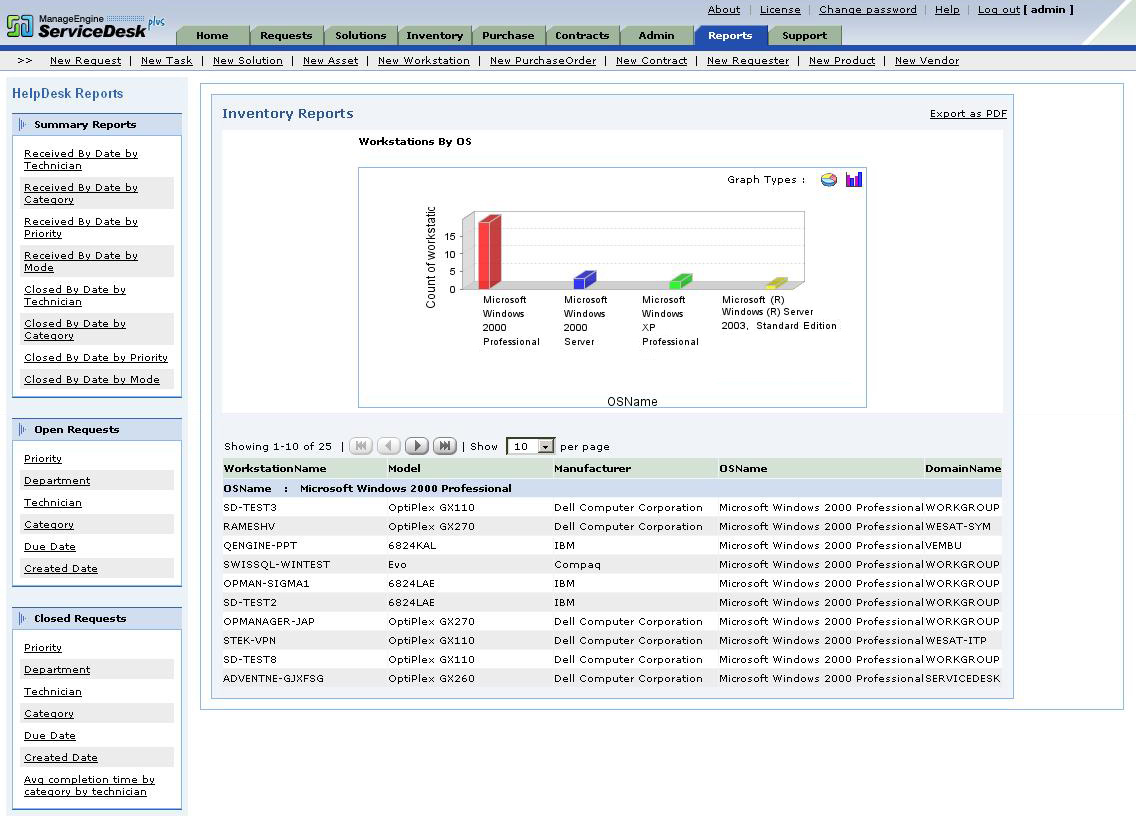
Task: Click the DomainName column header
Action: pyautogui.click(x=963, y=469)
